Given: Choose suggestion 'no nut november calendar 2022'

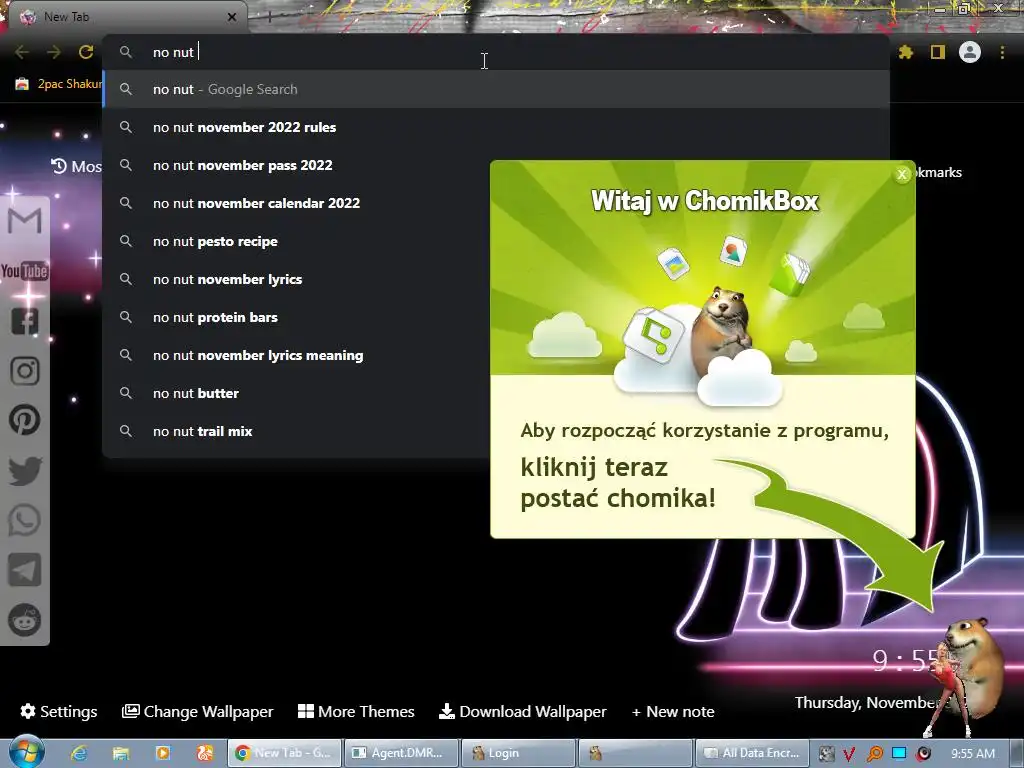Looking at the screenshot, I should coord(297,203).
